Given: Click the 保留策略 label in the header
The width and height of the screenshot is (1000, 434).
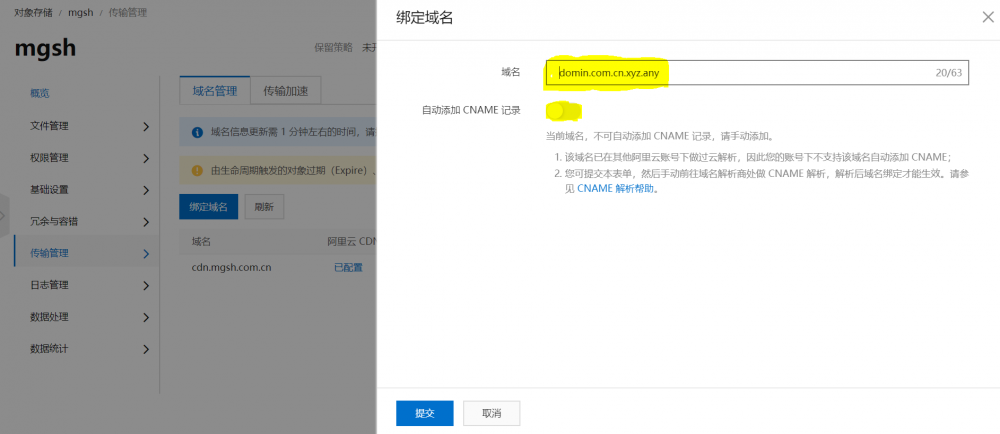Looking at the screenshot, I should pyautogui.click(x=333, y=47).
